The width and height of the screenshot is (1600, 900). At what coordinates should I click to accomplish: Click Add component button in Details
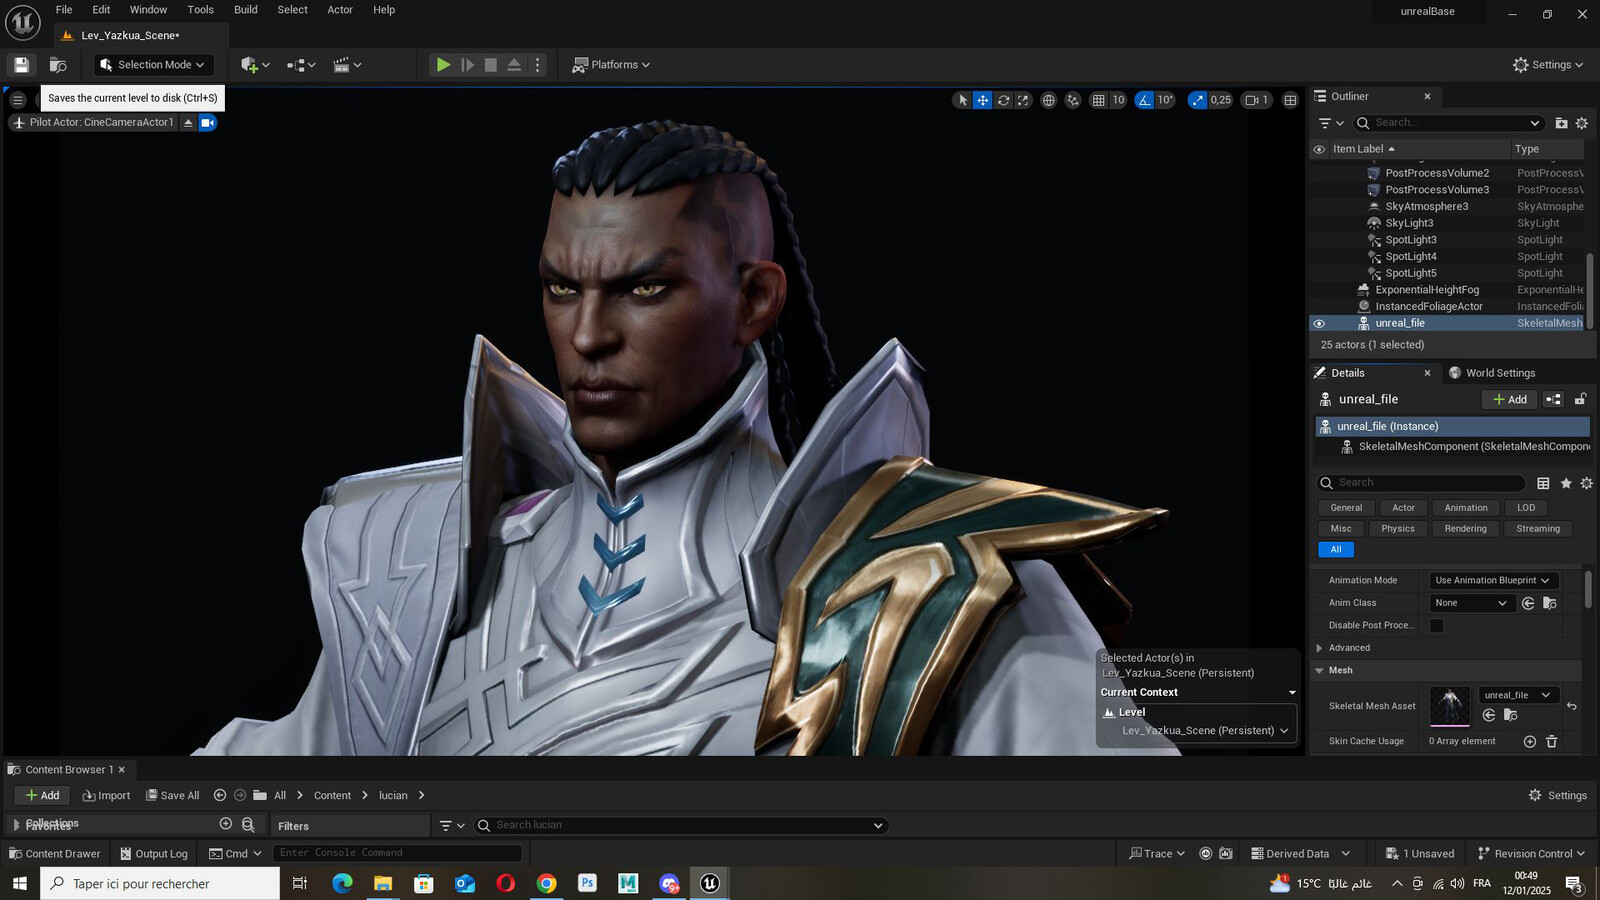coord(1509,400)
